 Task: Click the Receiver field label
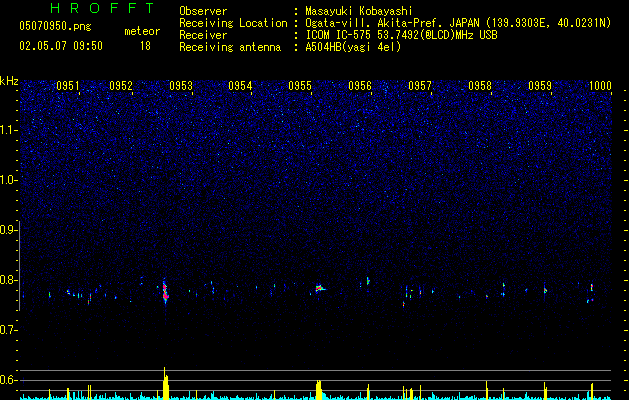(203, 35)
